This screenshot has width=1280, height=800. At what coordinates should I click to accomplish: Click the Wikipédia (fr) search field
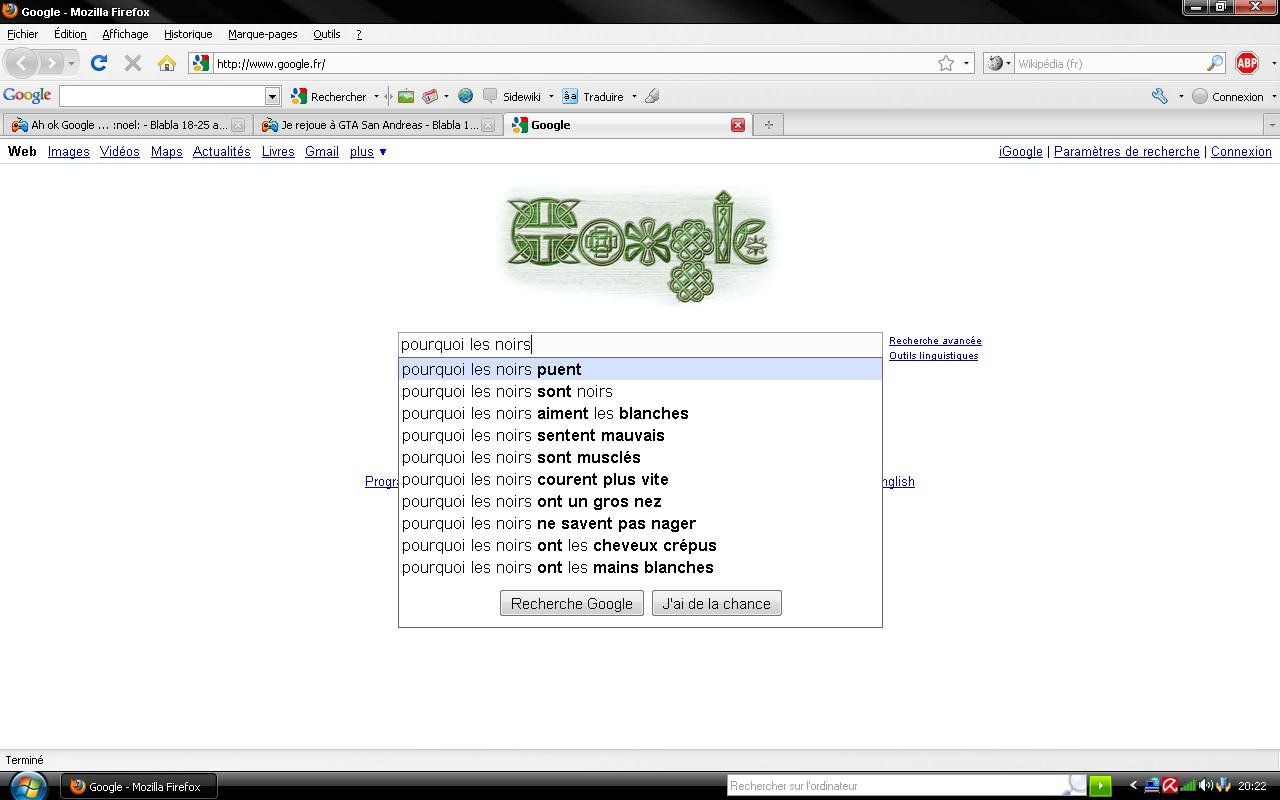[x=1108, y=63]
